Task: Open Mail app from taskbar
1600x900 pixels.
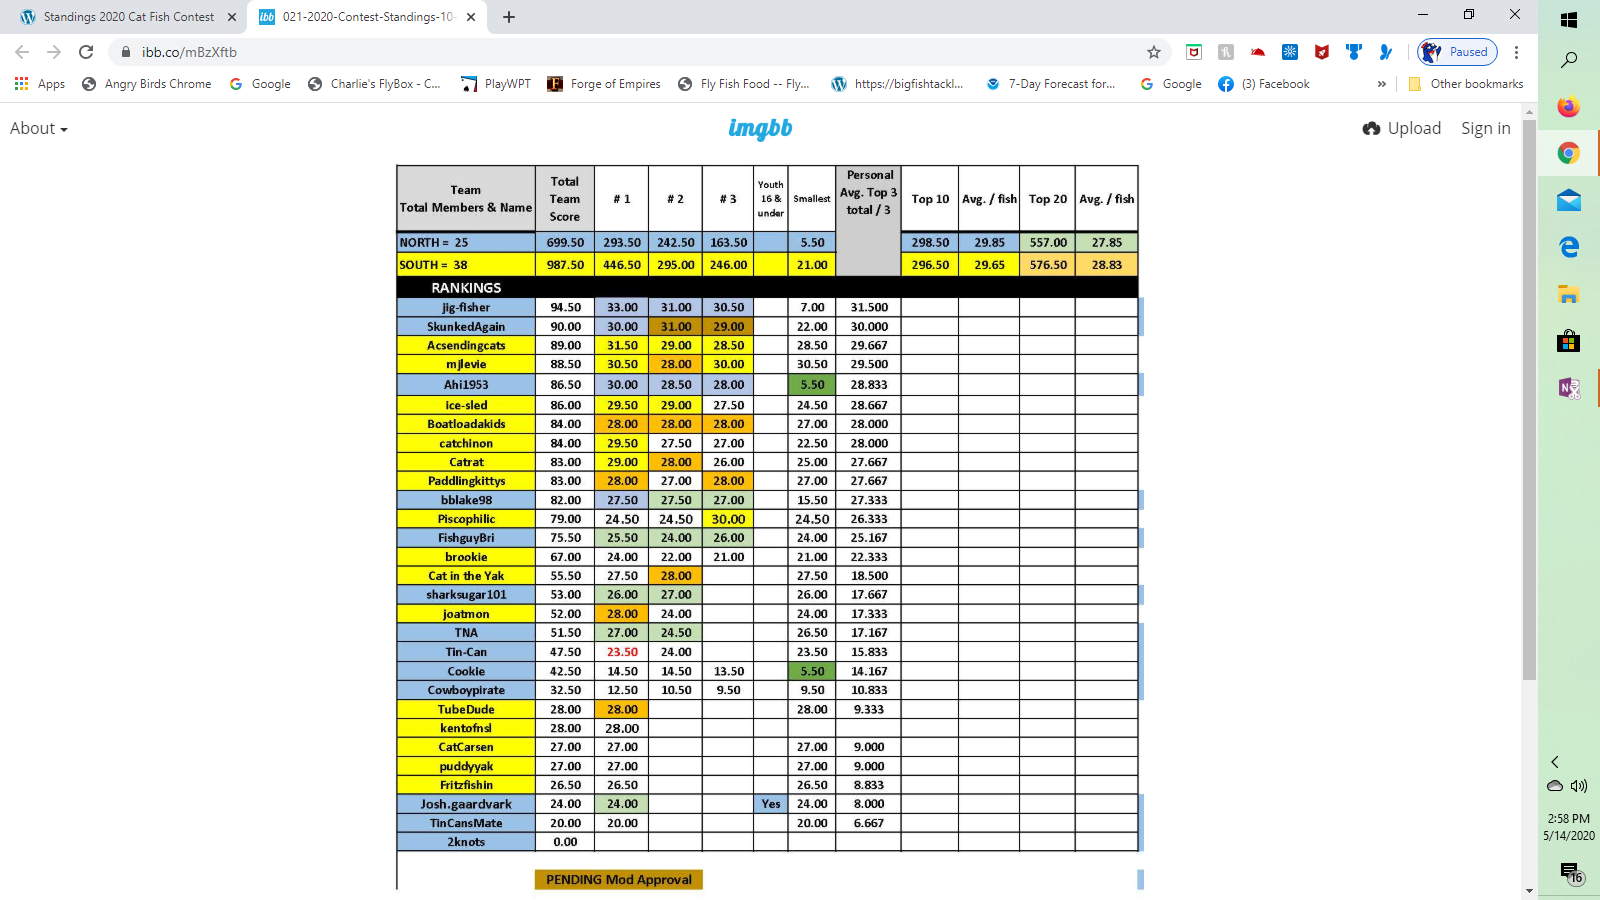Action: pyautogui.click(x=1569, y=200)
